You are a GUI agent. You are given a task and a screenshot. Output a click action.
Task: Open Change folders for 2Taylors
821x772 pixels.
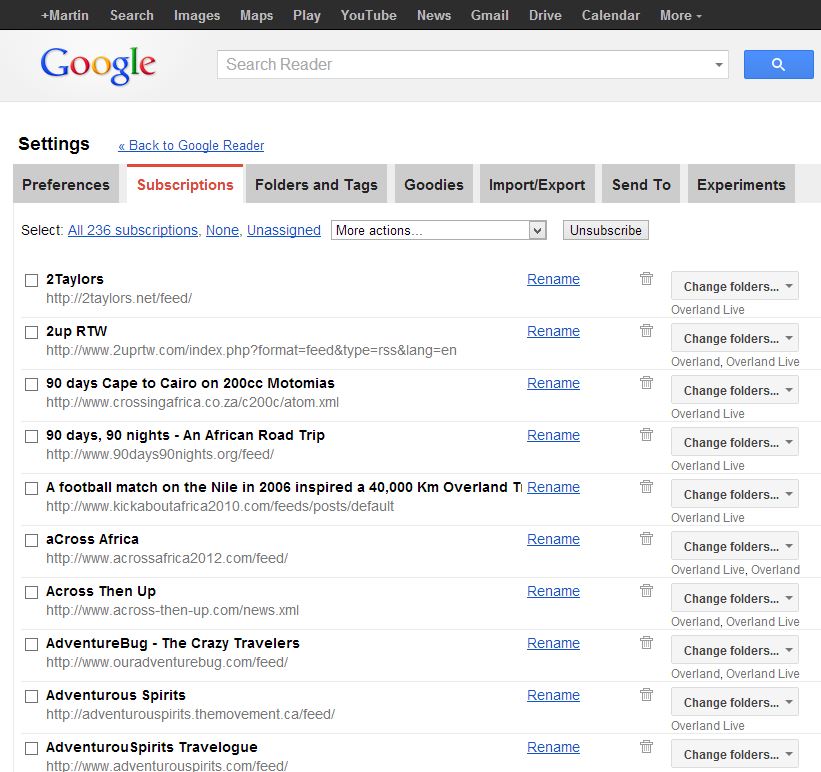(735, 286)
